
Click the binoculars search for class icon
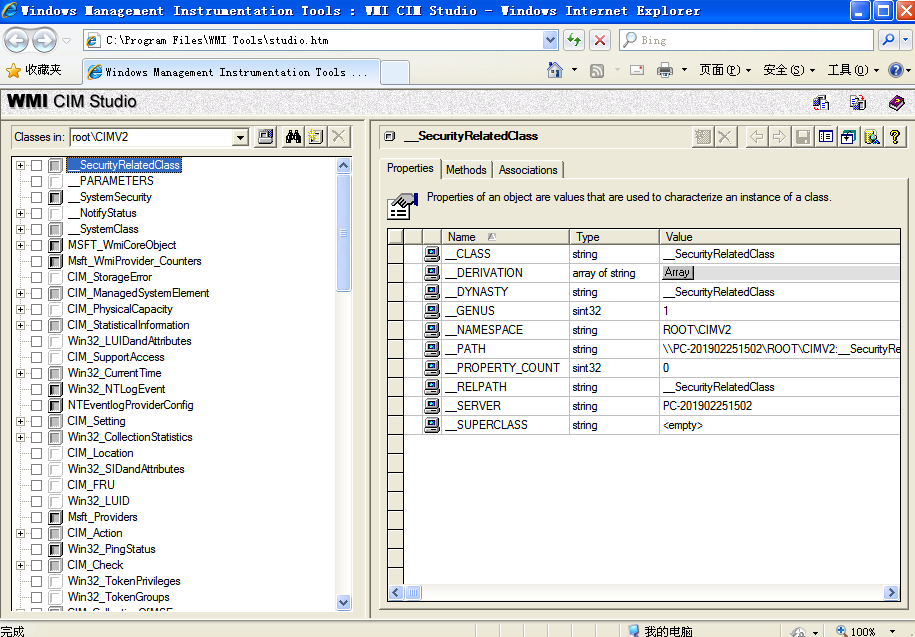(293, 137)
